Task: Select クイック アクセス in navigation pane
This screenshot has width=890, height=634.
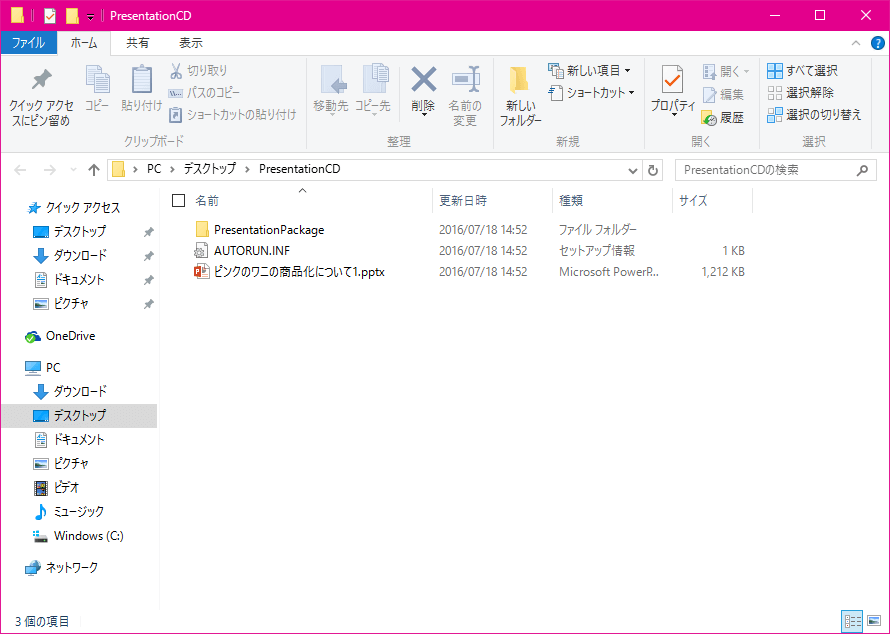Action: pos(83,208)
